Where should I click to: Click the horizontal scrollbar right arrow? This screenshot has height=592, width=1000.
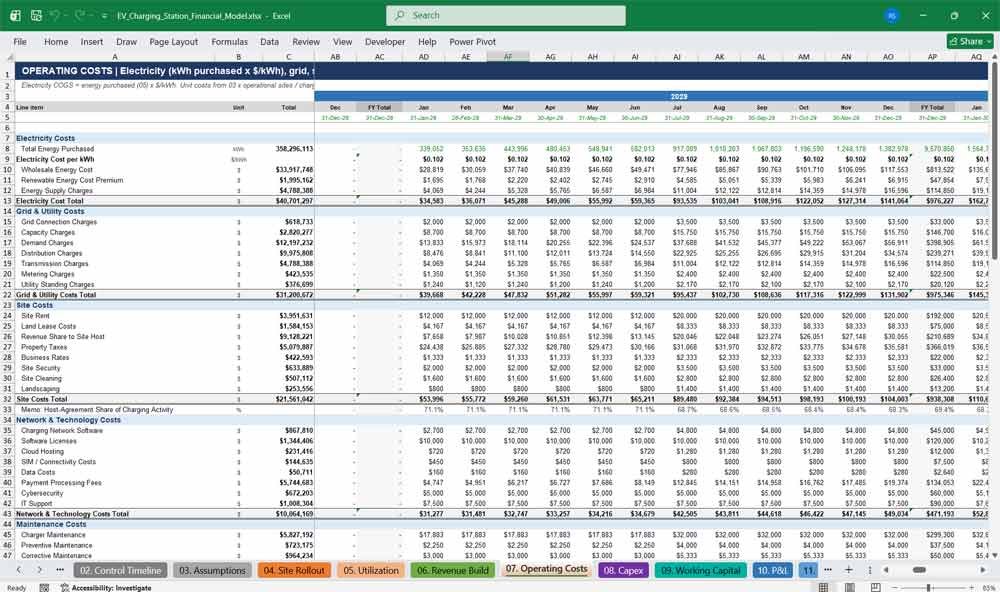983,570
